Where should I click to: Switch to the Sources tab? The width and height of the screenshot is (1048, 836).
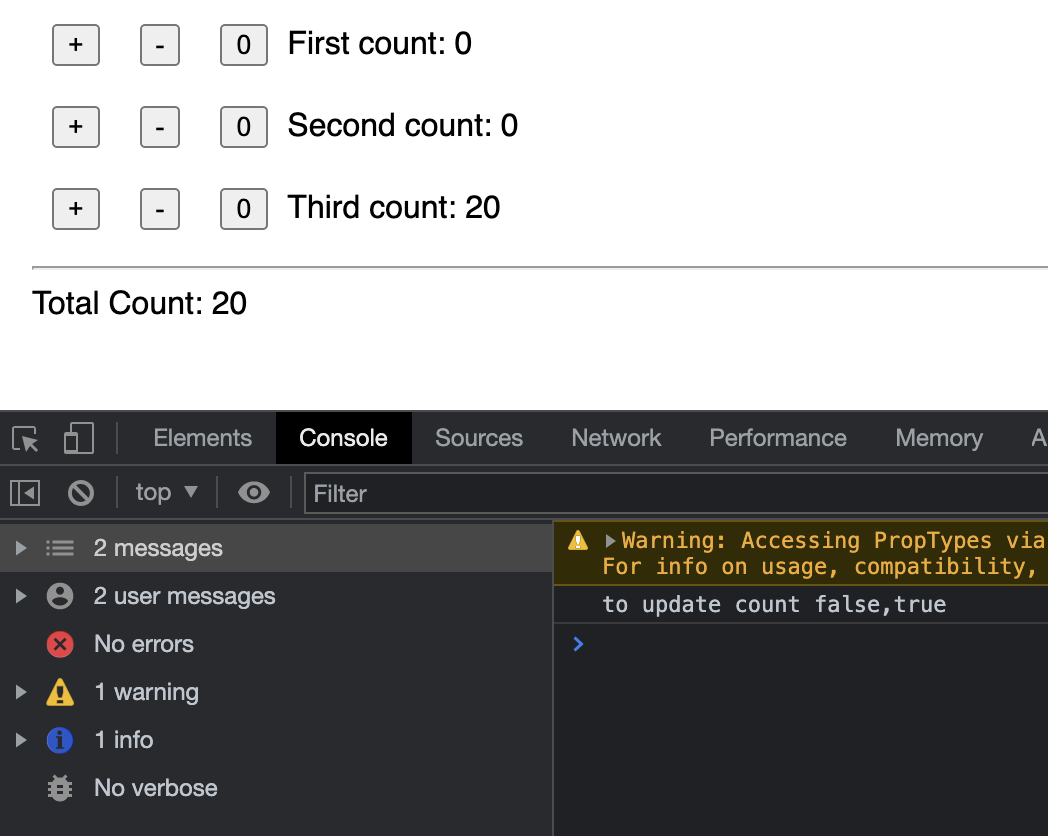click(x=479, y=438)
